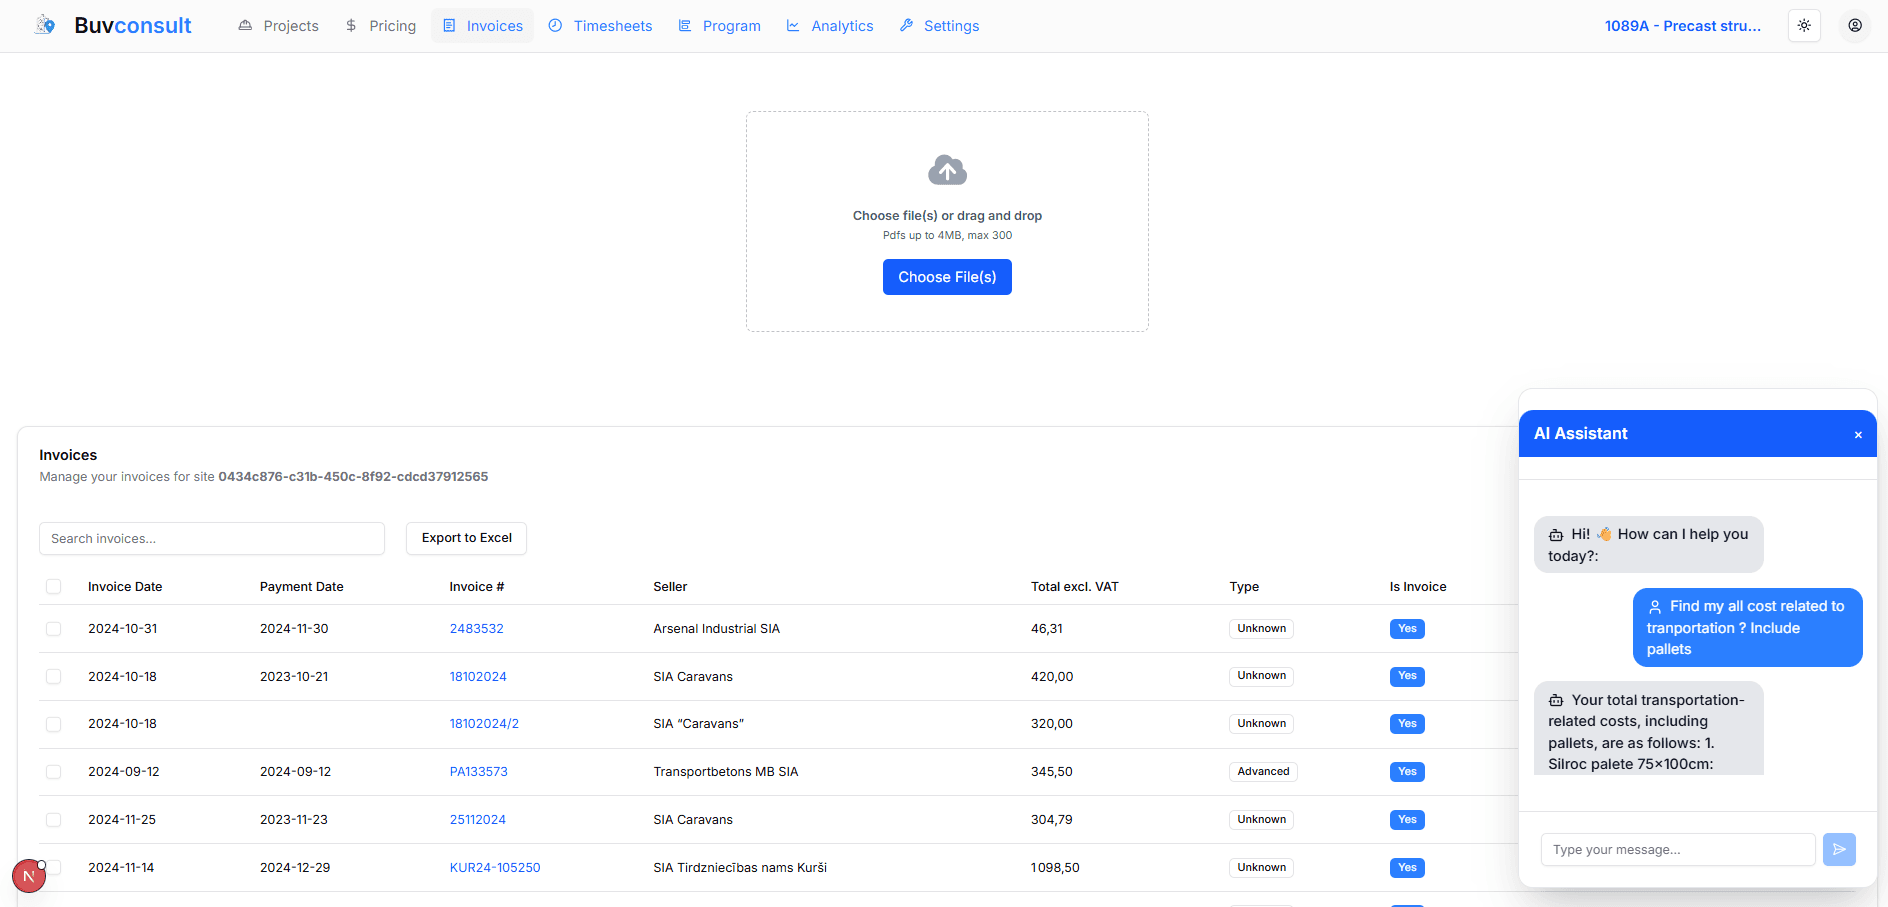This screenshot has width=1888, height=907.
Task: Check the row for invoice PA133573
Action: [x=54, y=772]
